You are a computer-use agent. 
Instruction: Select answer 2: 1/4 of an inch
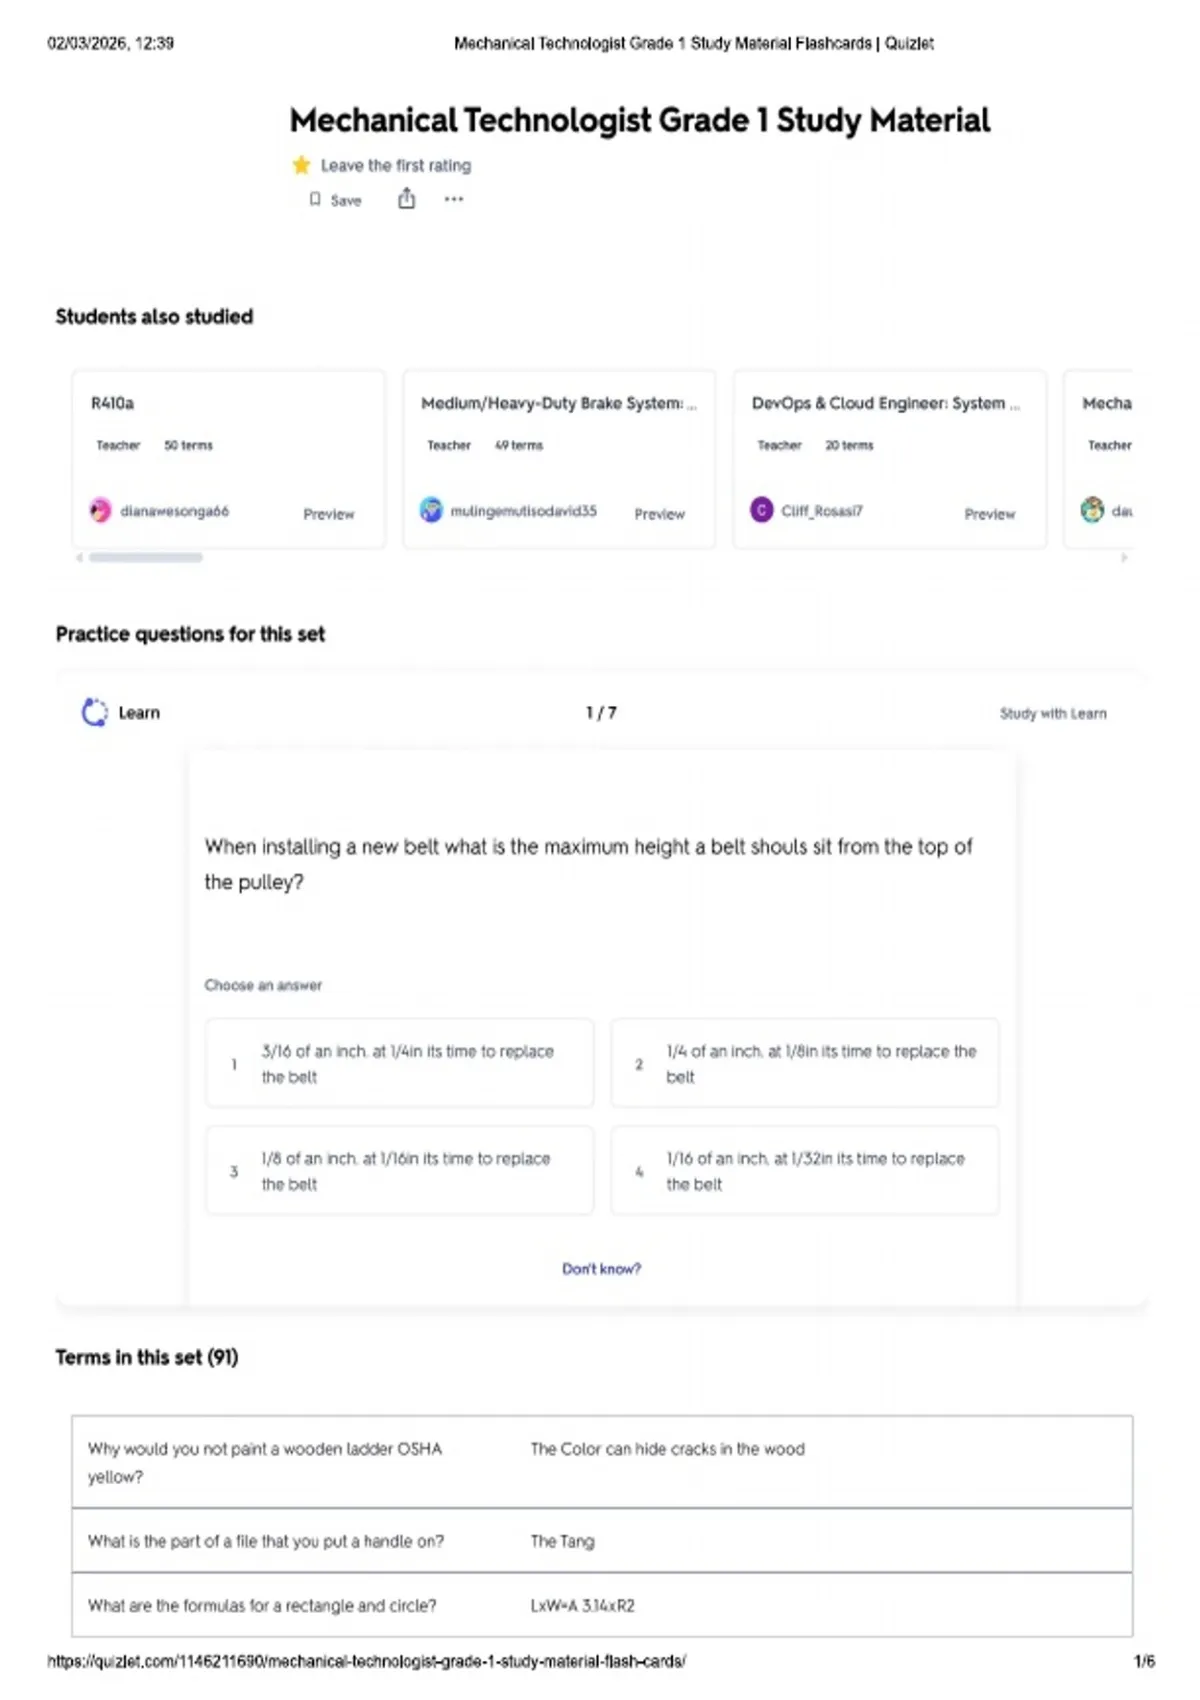click(x=804, y=1064)
